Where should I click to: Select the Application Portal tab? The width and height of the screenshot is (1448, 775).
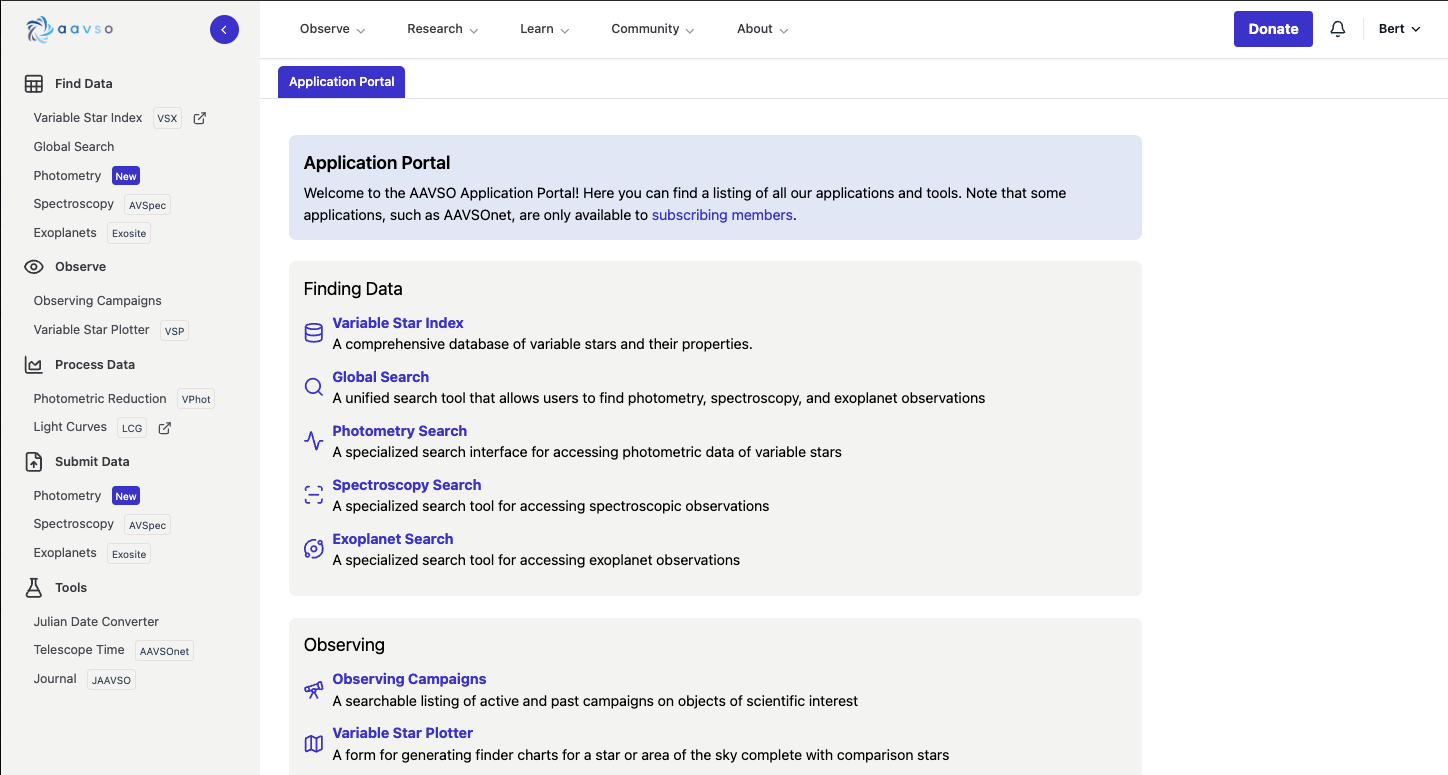click(x=342, y=82)
